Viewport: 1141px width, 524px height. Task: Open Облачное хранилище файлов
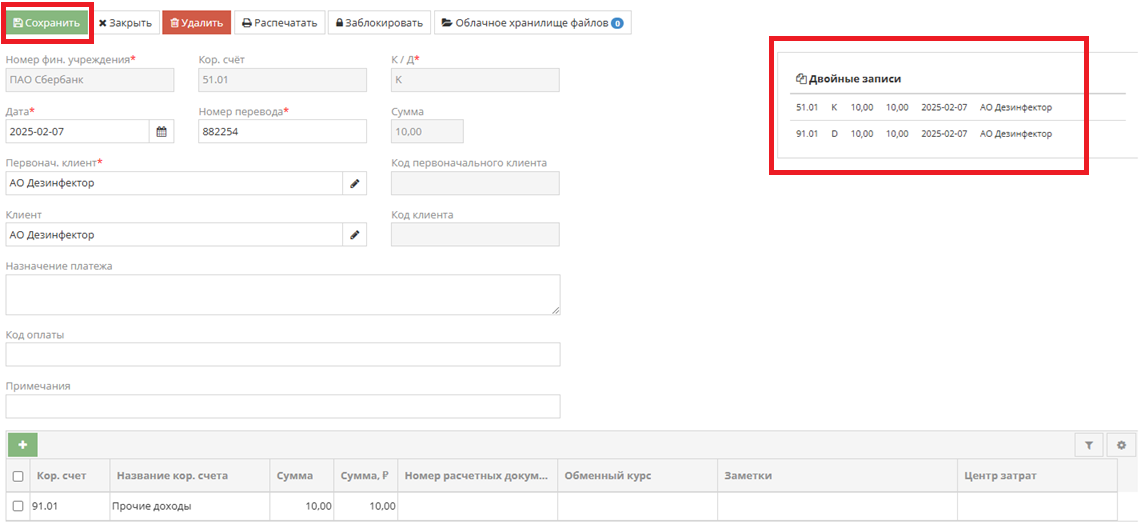532,23
